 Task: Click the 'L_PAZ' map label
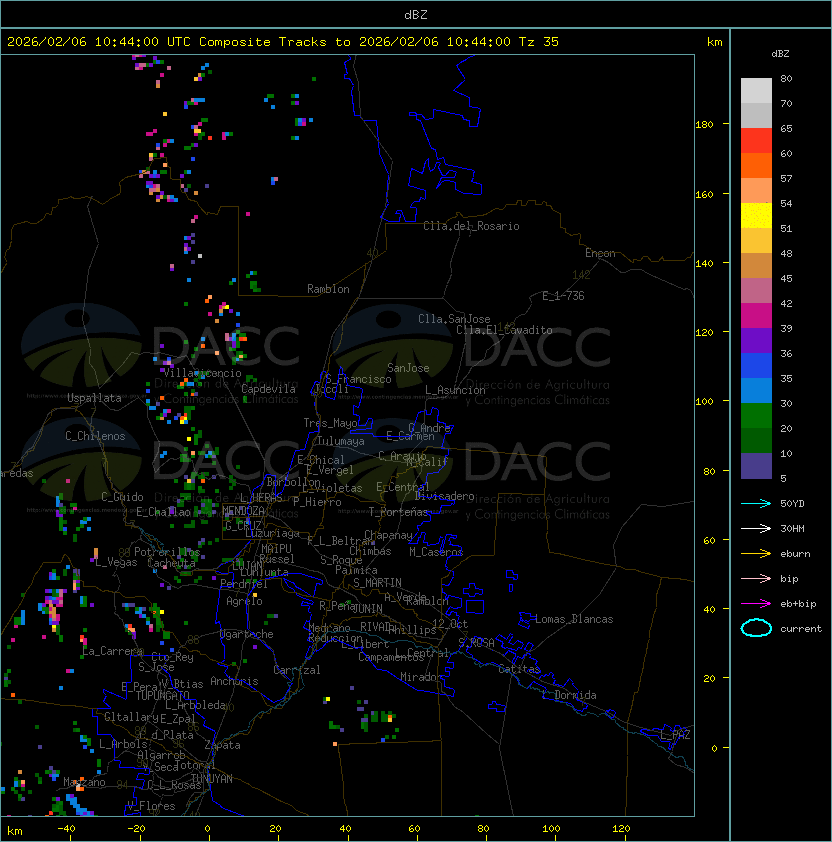pos(675,735)
